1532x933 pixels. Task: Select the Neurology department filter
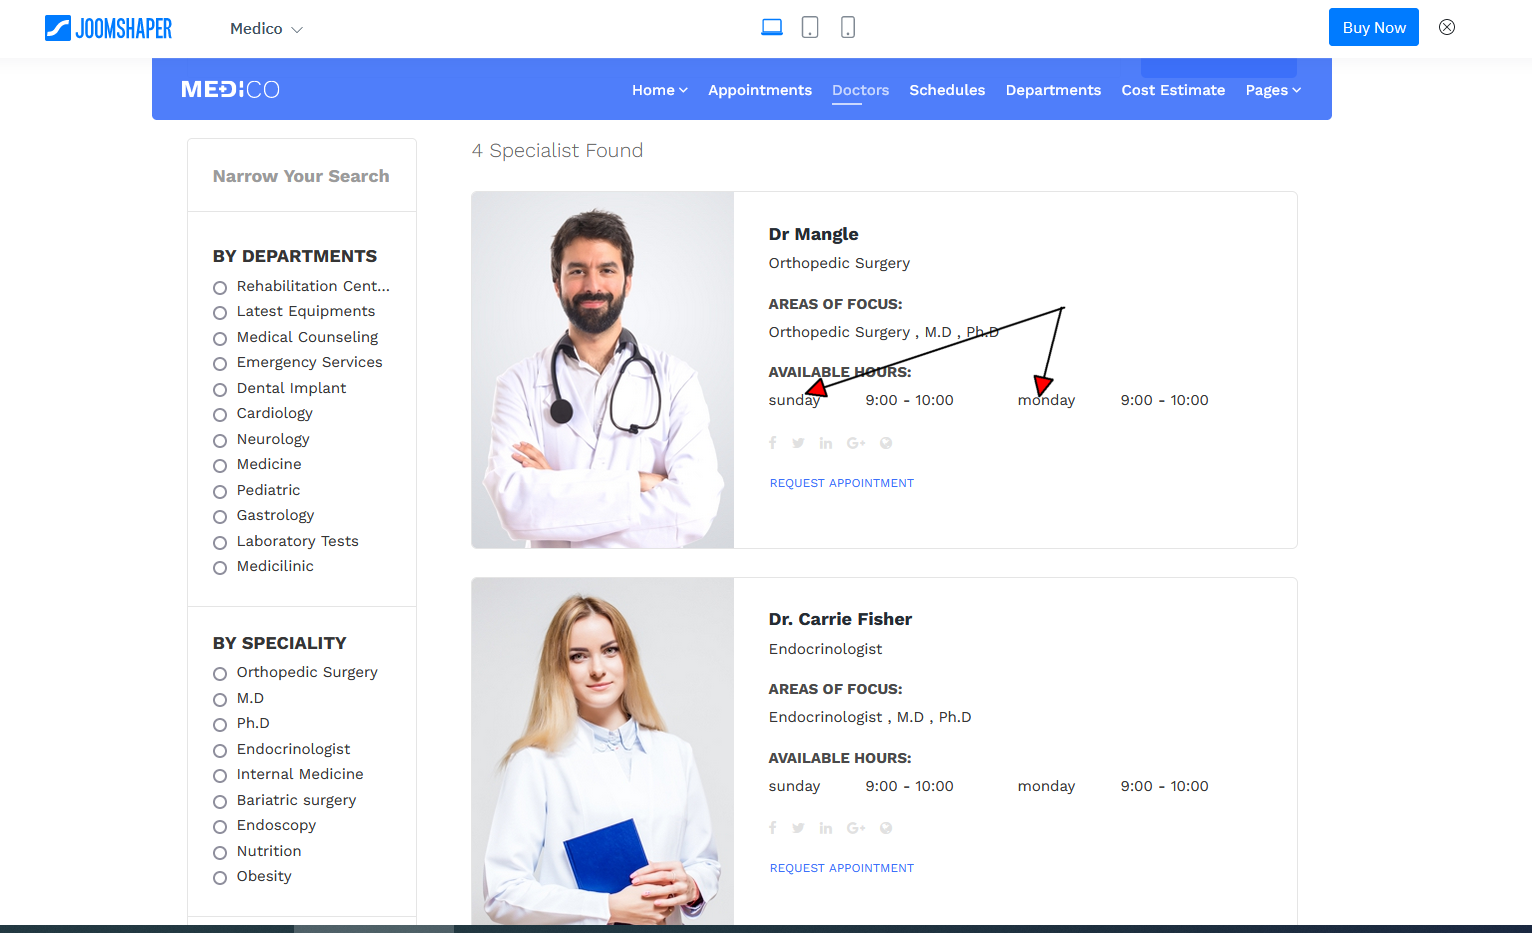(220, 441)
